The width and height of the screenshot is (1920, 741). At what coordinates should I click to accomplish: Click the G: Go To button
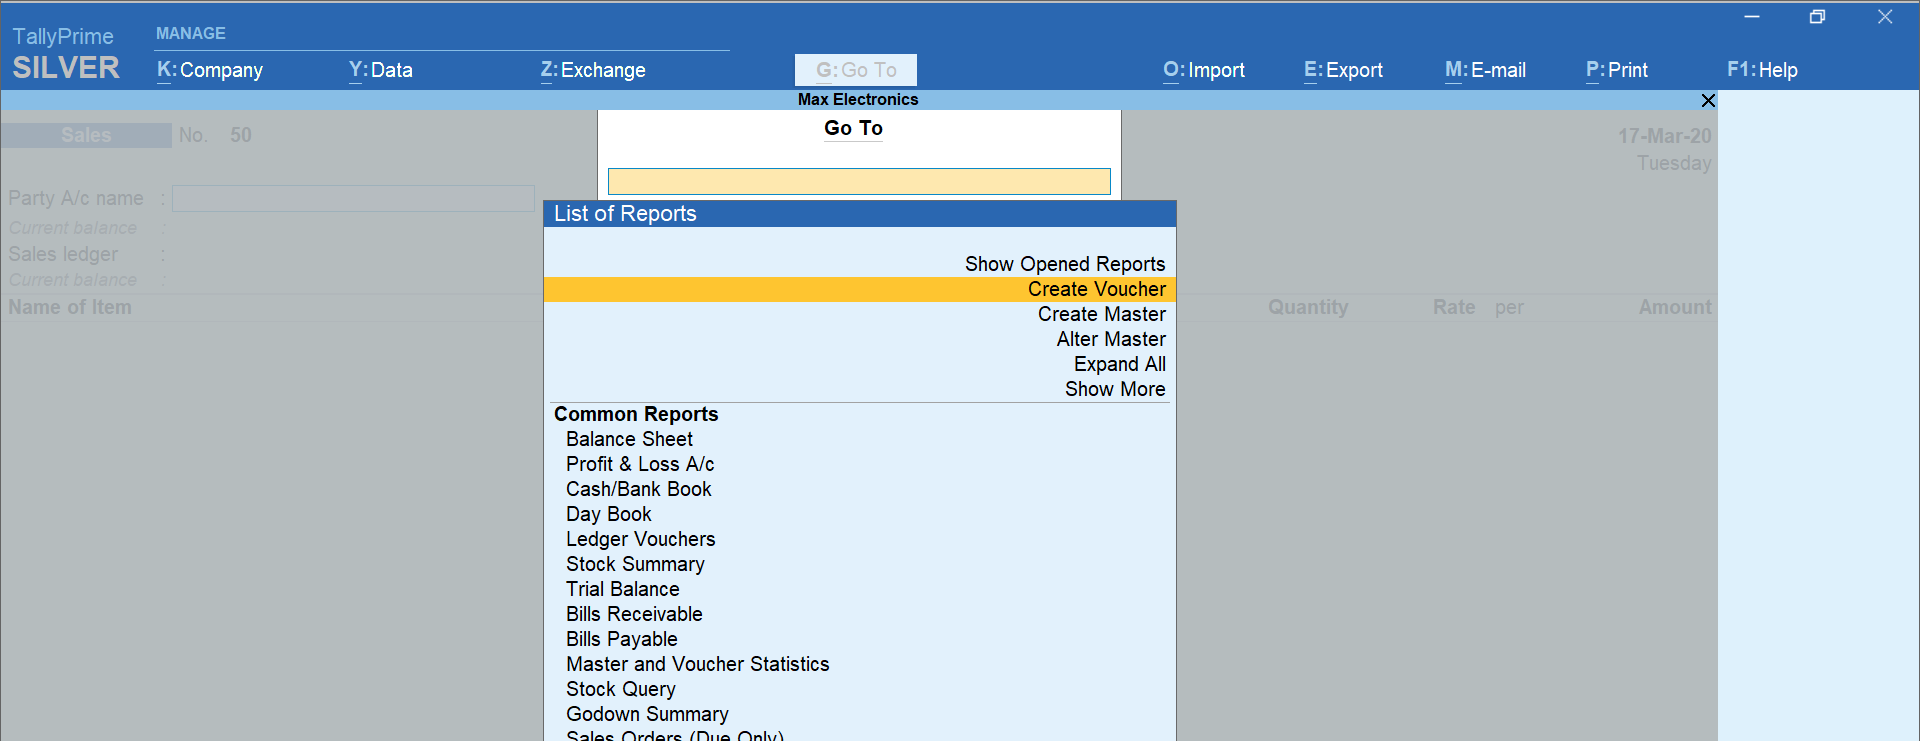(x=856, y=70)
